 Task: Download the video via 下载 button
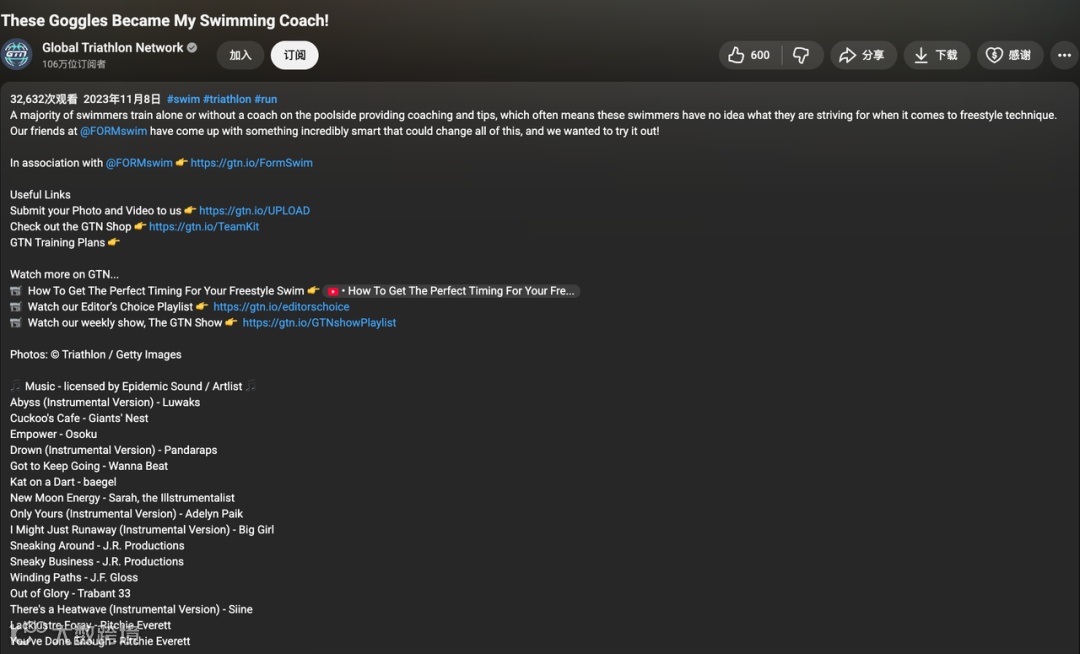click(x=937, y=55)
